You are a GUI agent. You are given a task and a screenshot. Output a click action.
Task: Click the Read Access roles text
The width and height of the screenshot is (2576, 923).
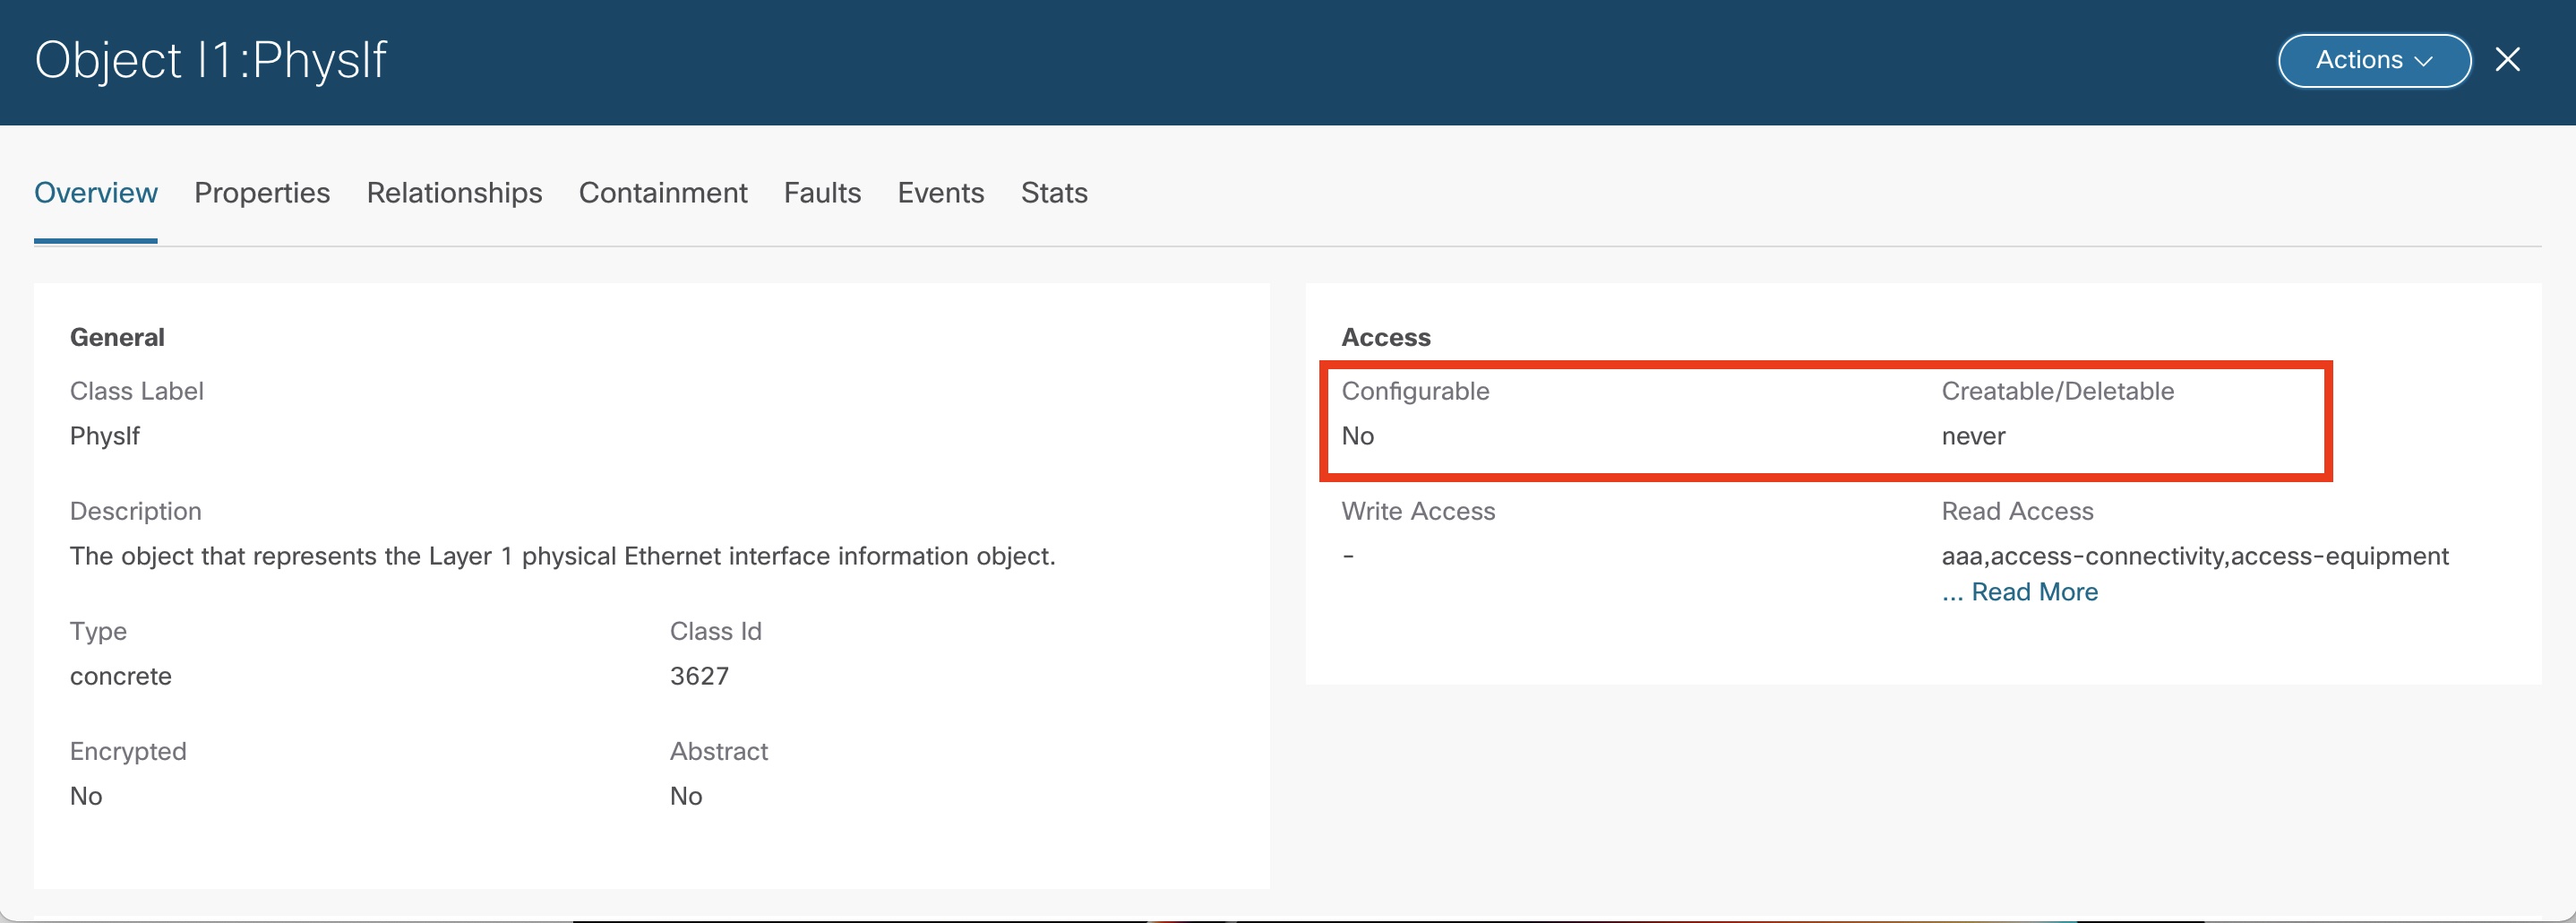point(2194,556)
